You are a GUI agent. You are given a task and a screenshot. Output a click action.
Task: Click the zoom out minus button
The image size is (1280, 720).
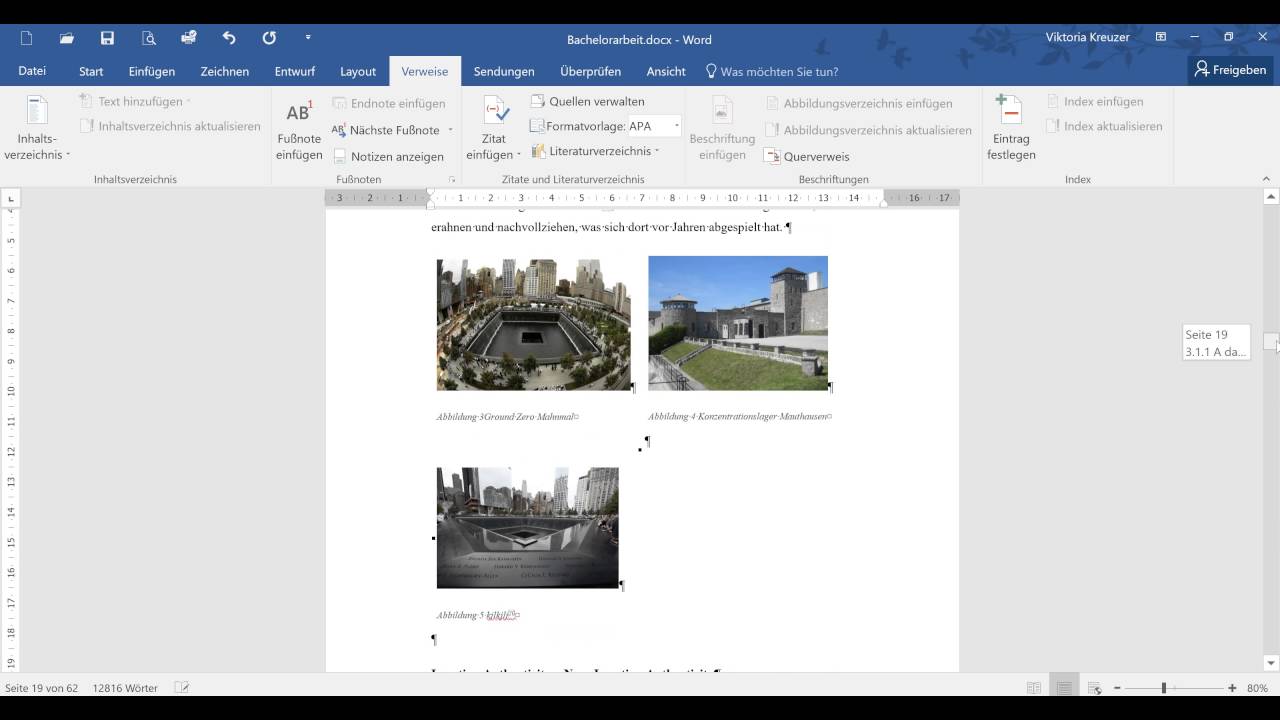[1117, 688]
